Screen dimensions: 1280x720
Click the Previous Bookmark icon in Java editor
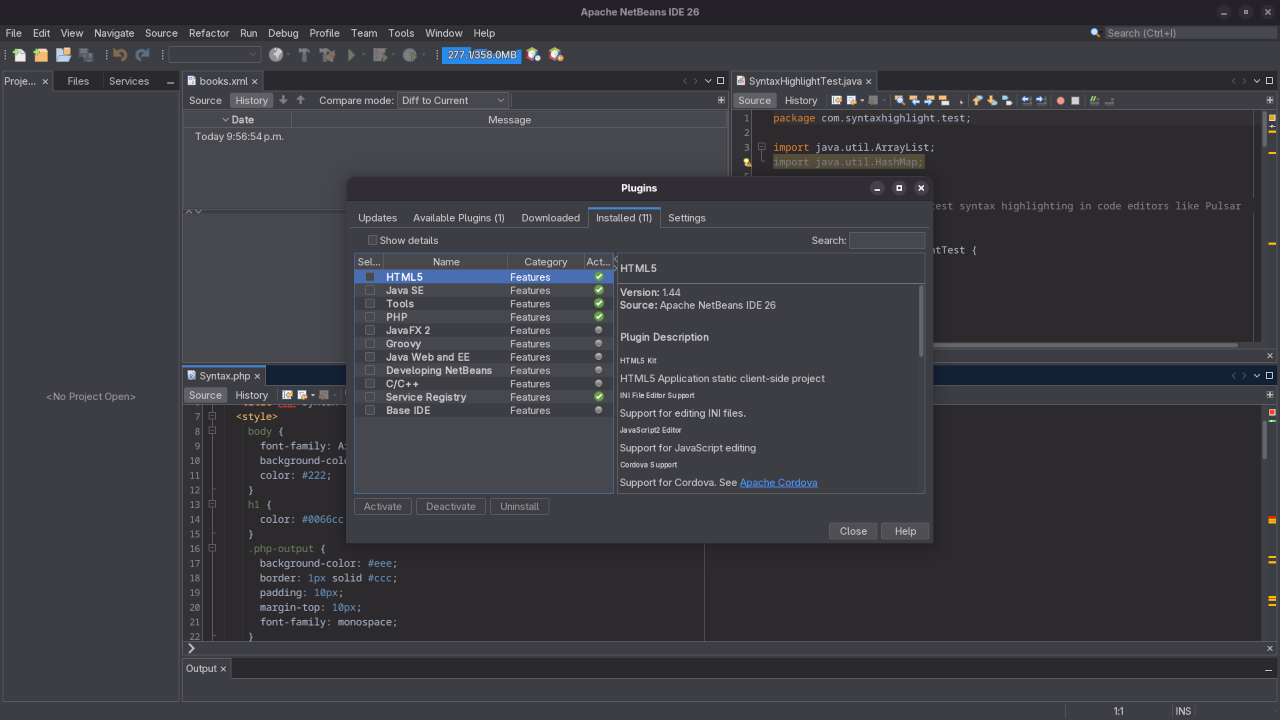pyautogui.click(x=977, y=100)
